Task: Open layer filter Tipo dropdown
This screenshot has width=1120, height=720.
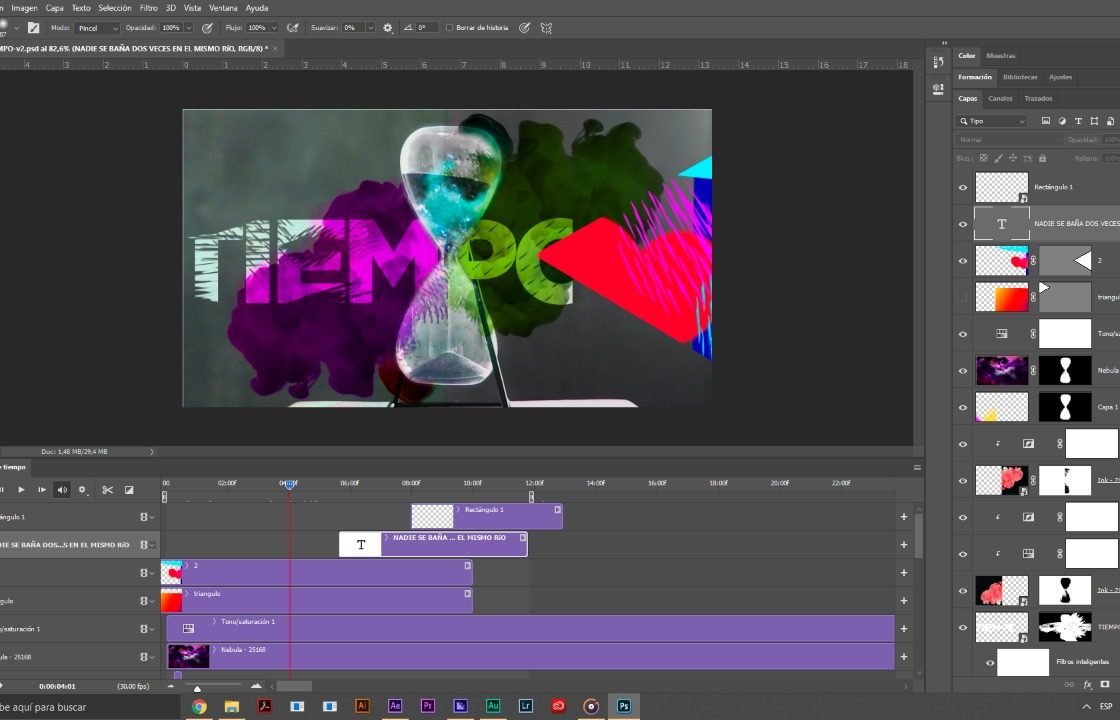Action: 992,121
